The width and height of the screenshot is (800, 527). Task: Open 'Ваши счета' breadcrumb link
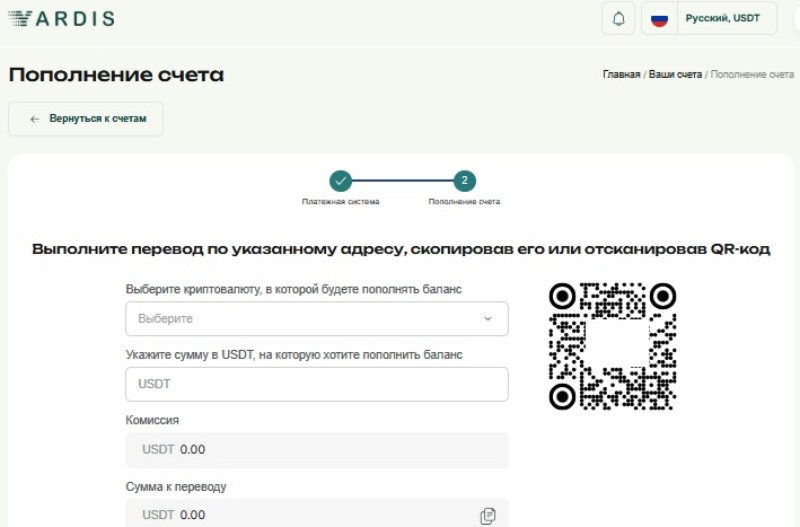tap(675, 75)
